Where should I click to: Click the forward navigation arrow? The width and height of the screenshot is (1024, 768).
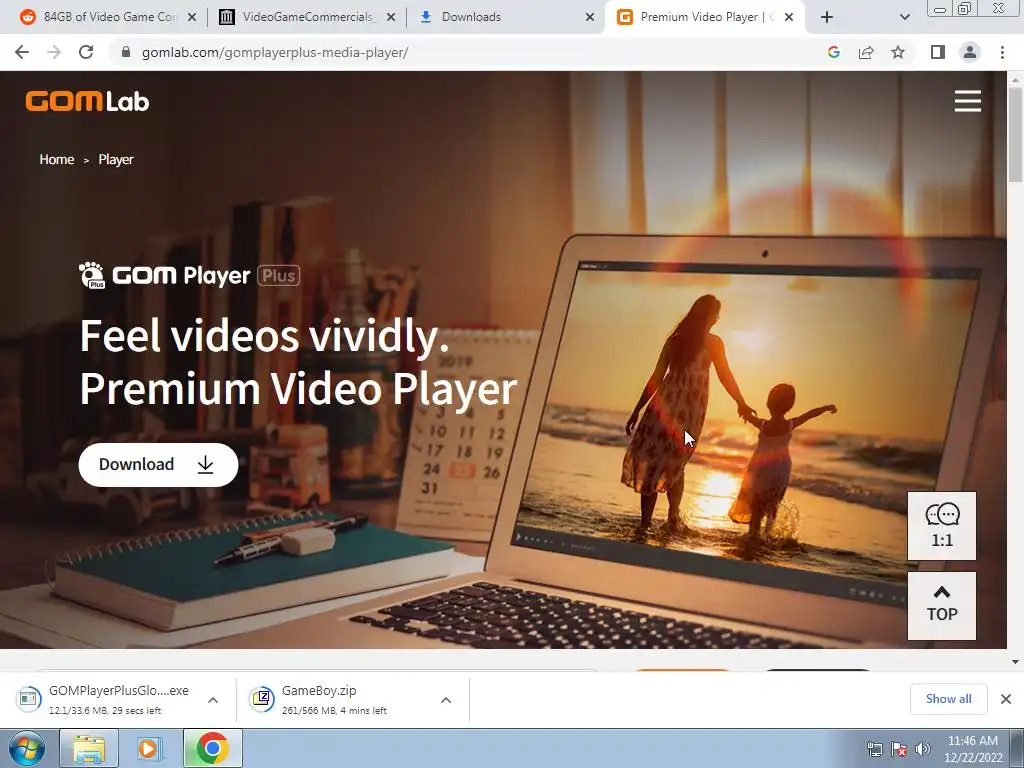click(54, 52)
